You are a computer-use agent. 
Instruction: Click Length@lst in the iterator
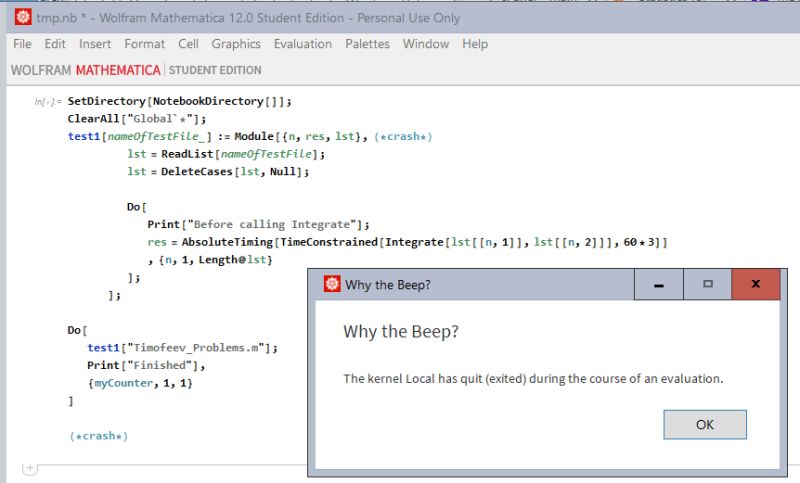coord(232,260)
